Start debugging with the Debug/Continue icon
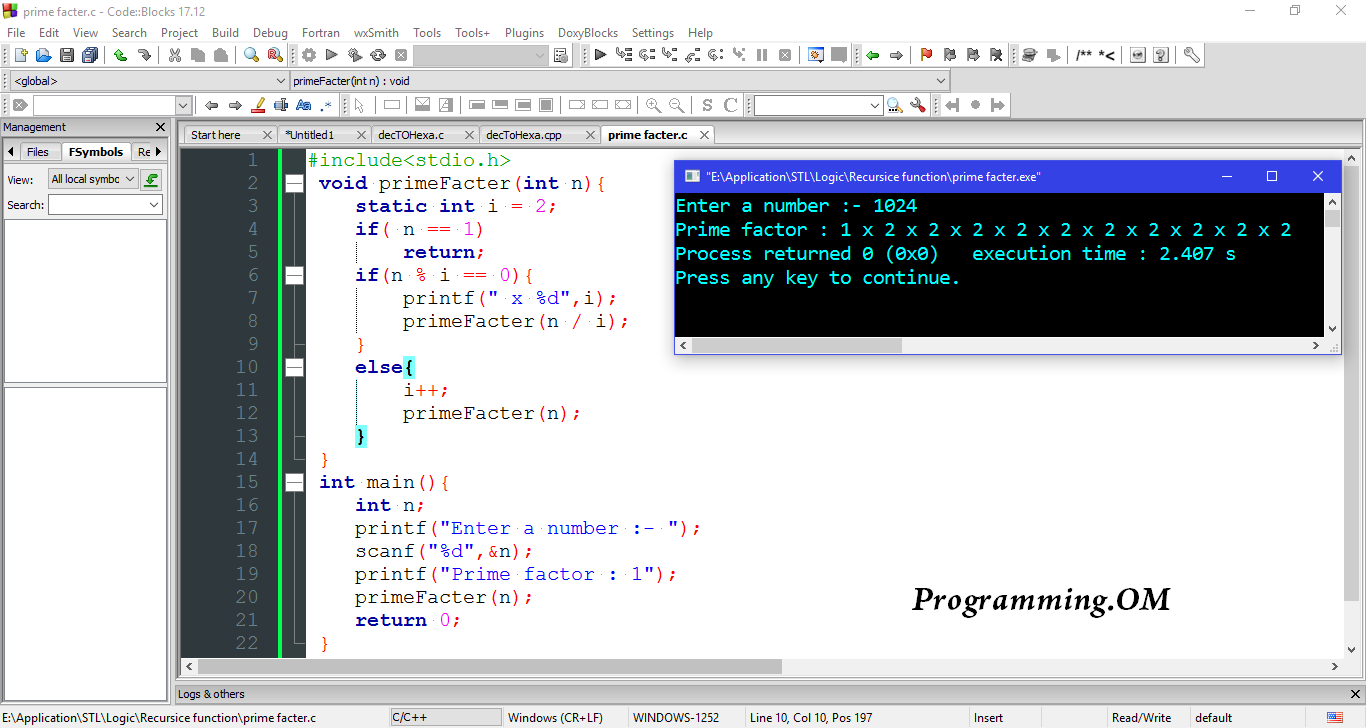 (601, 55)
